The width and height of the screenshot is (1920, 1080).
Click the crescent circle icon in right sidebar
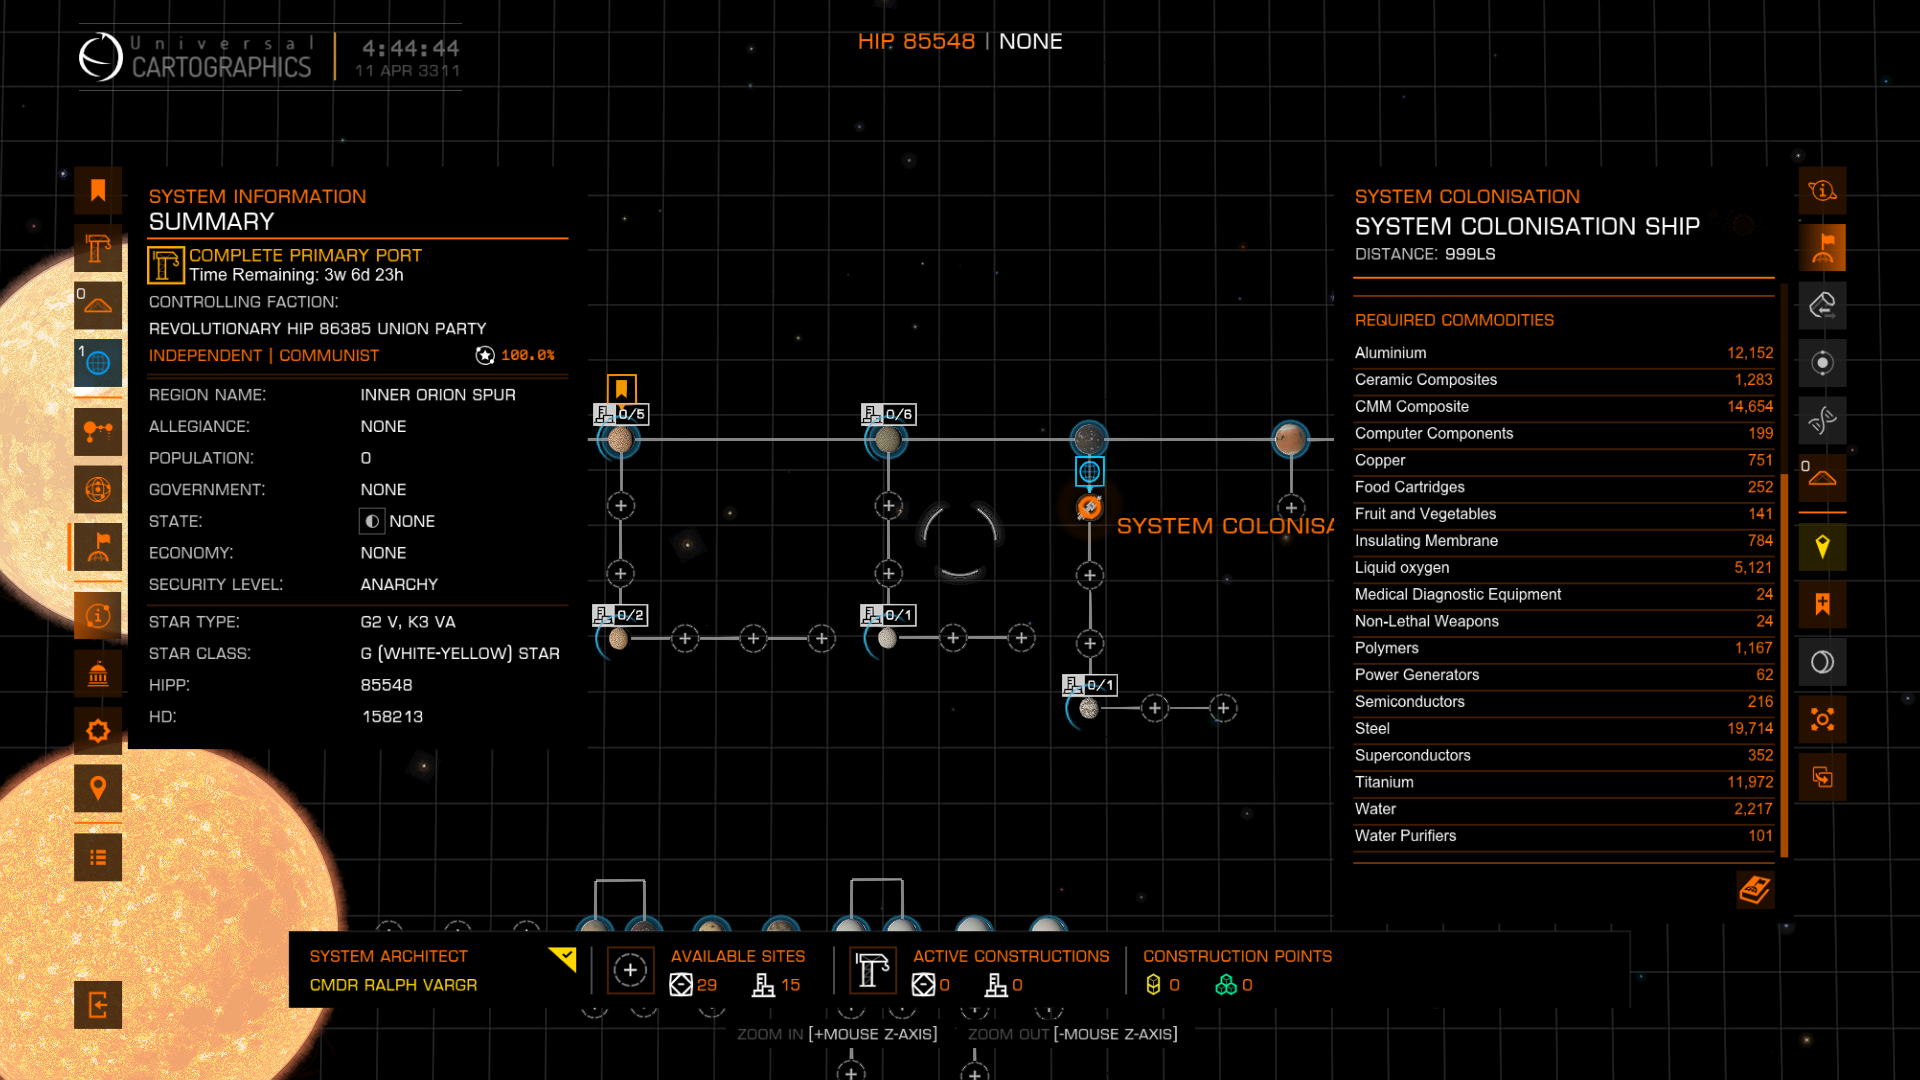click(1822, 662)
